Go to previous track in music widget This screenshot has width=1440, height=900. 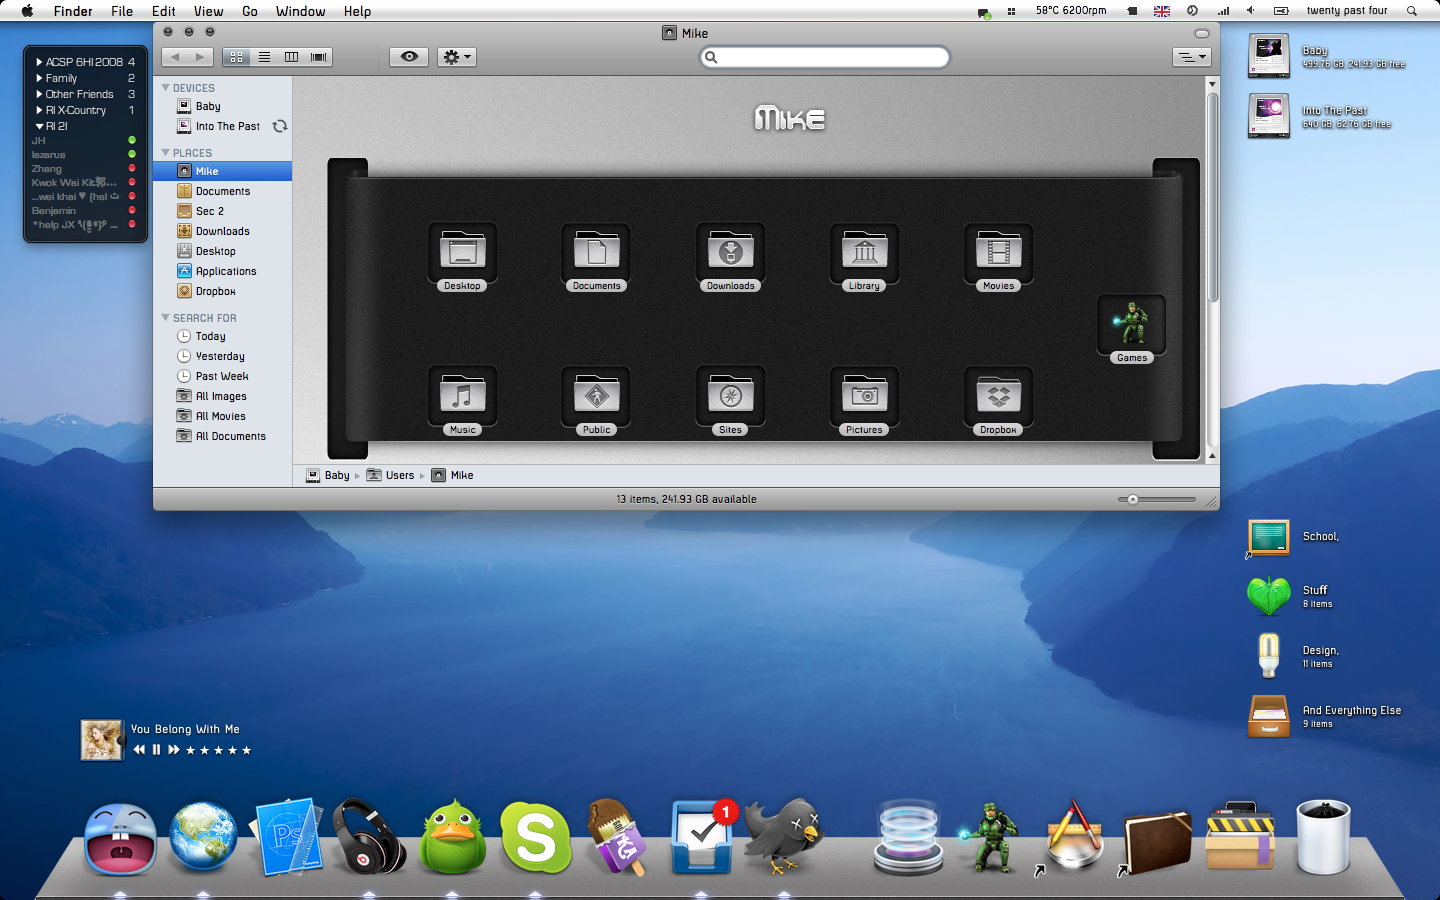(x=139, y=749)
